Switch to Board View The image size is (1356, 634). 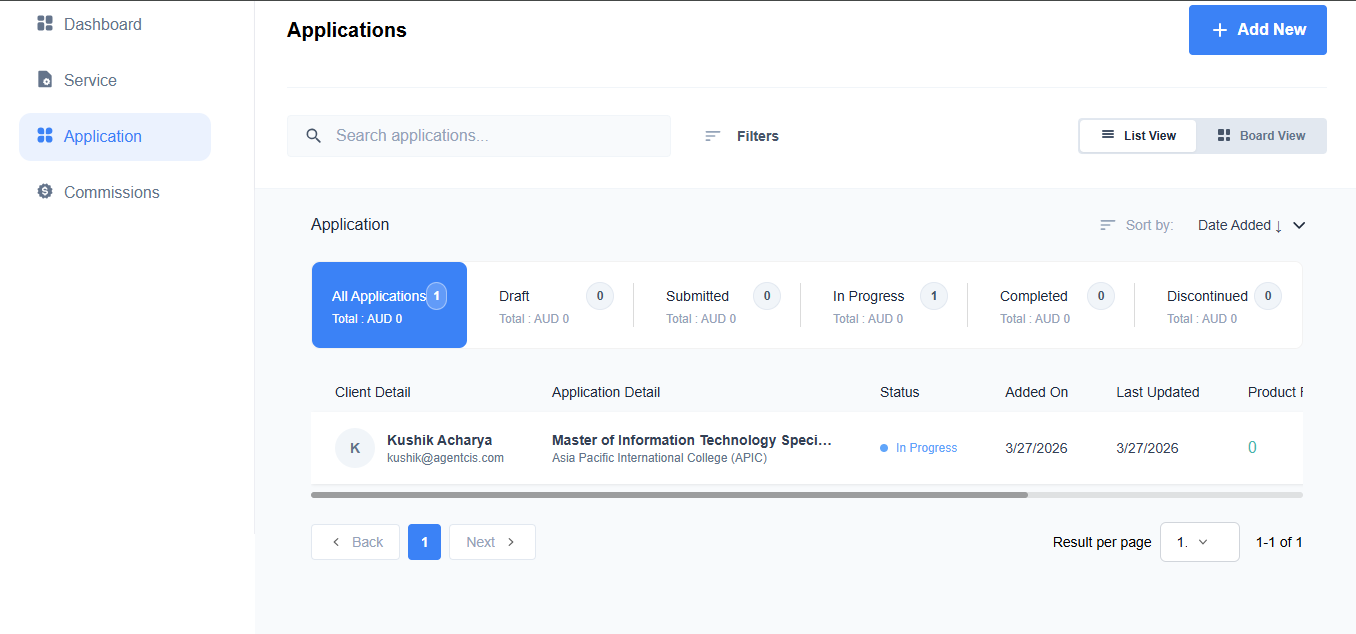coord(1261,136)
